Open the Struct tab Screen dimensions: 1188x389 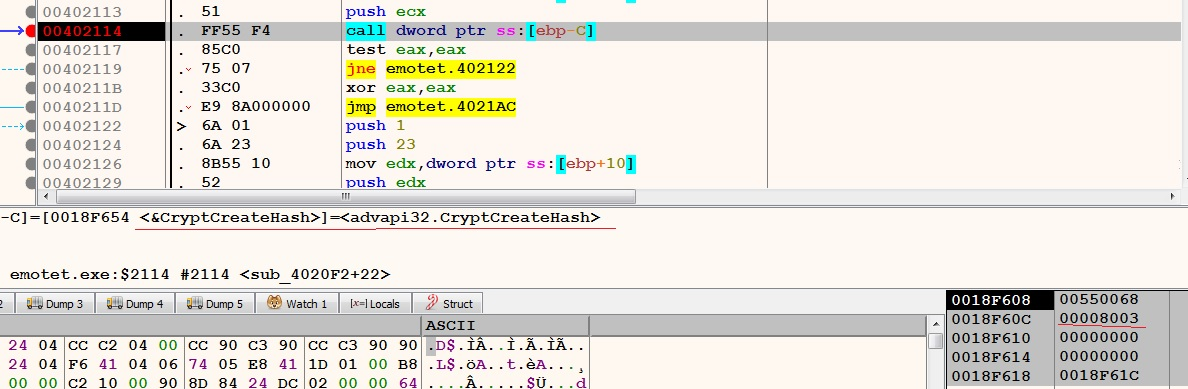point(448,304)
